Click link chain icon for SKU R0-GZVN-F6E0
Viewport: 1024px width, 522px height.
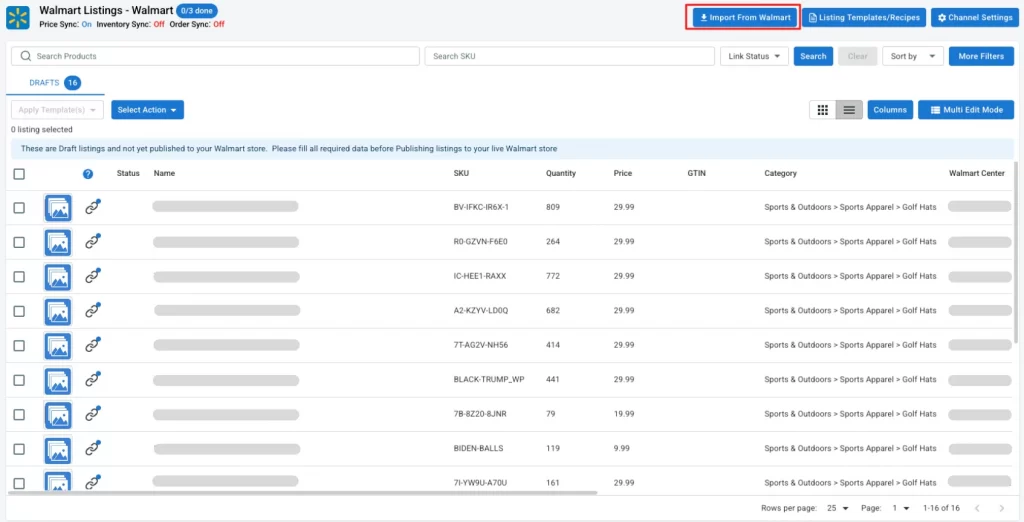click(x=93, y=242)
